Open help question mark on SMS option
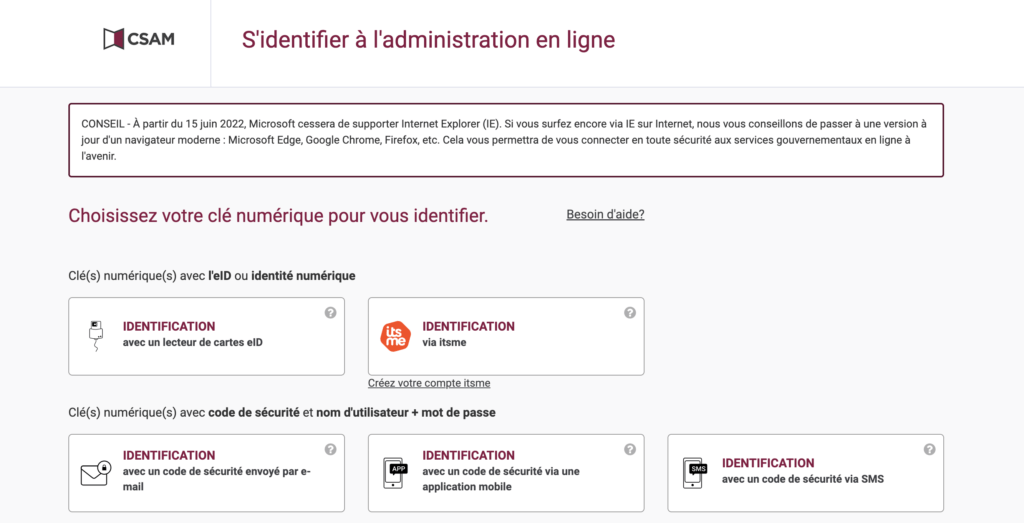Viewport: 1024px width, 523px height. [929, 449]
